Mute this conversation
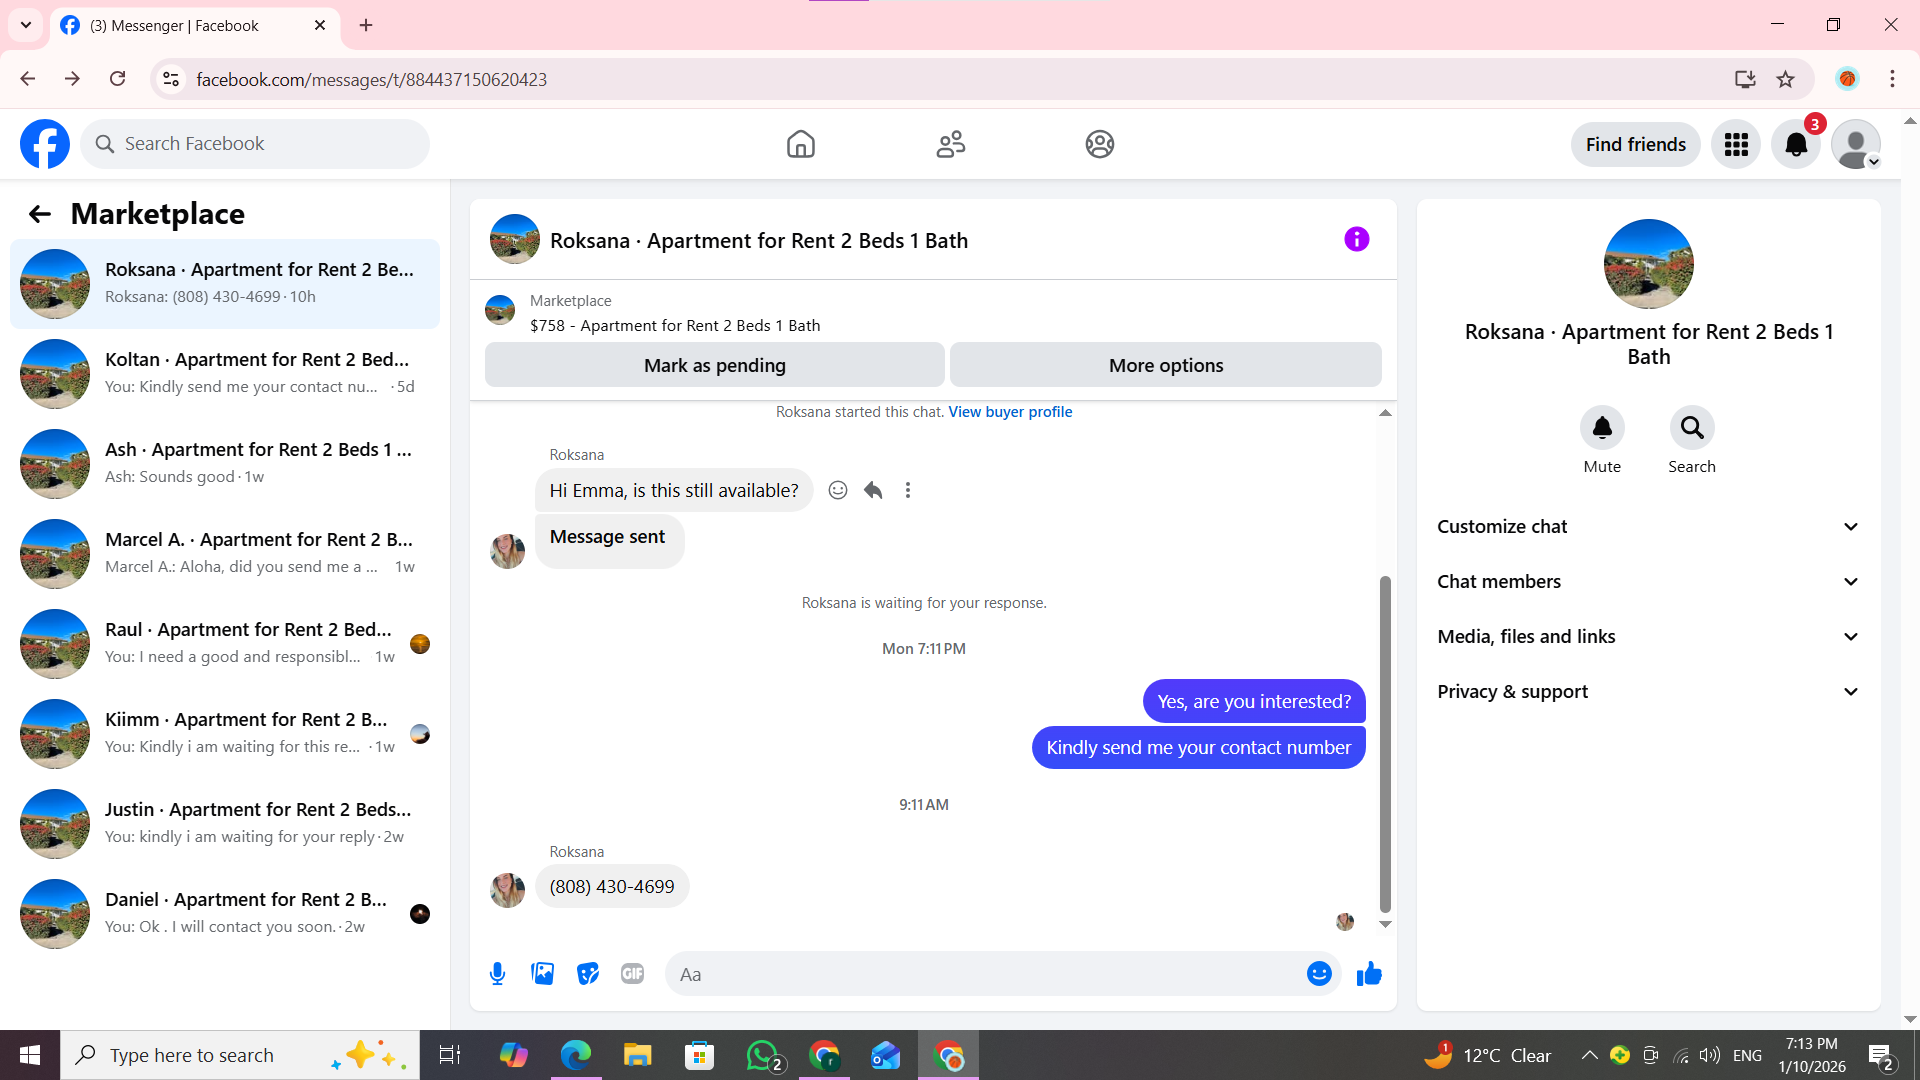Viewport: 1920px width, 1080px height. [x=1602, y=428]
